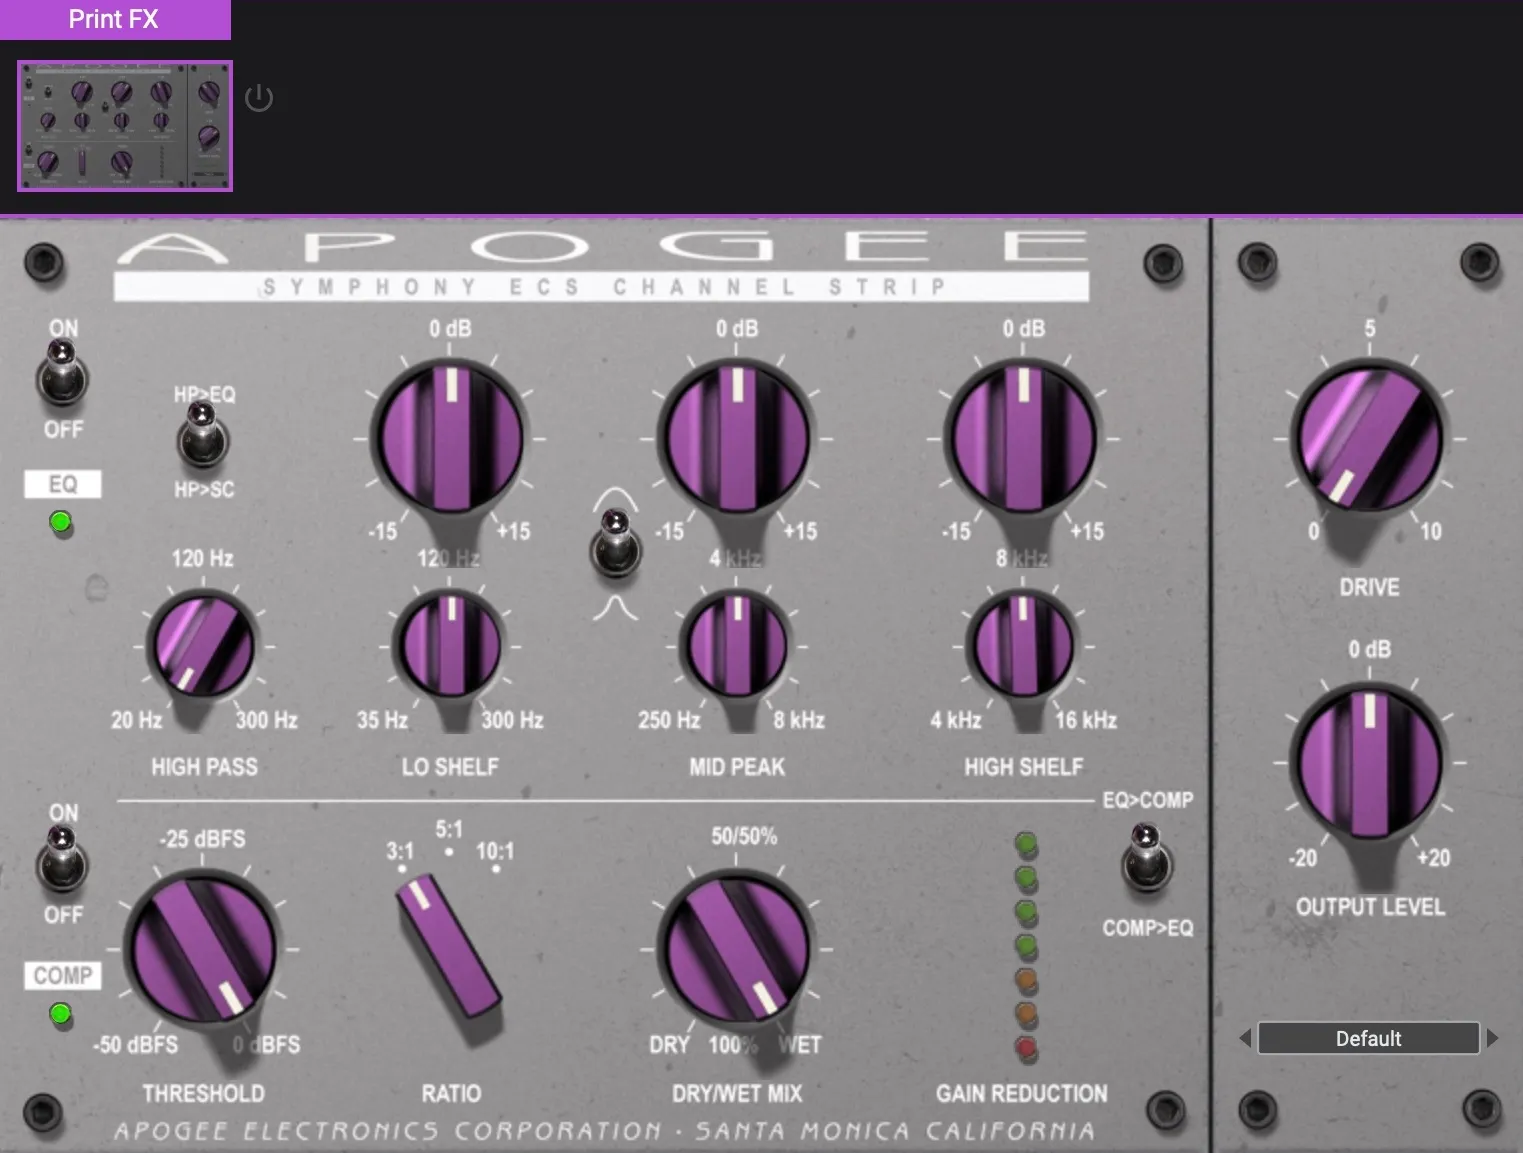Click the HP>SC label

click(x=204, y=489)
